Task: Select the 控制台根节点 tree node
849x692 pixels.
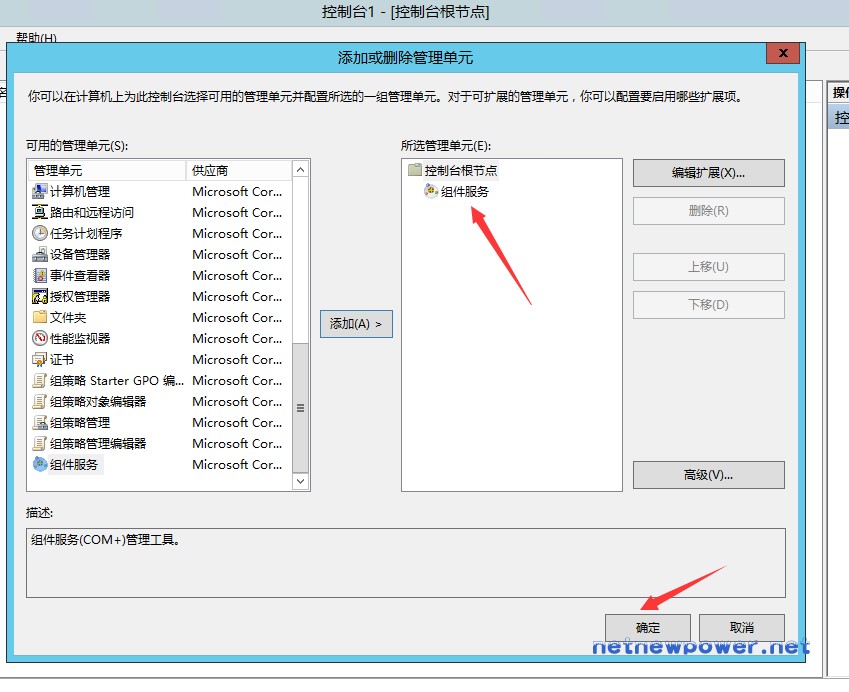Action: coord(460,170)
